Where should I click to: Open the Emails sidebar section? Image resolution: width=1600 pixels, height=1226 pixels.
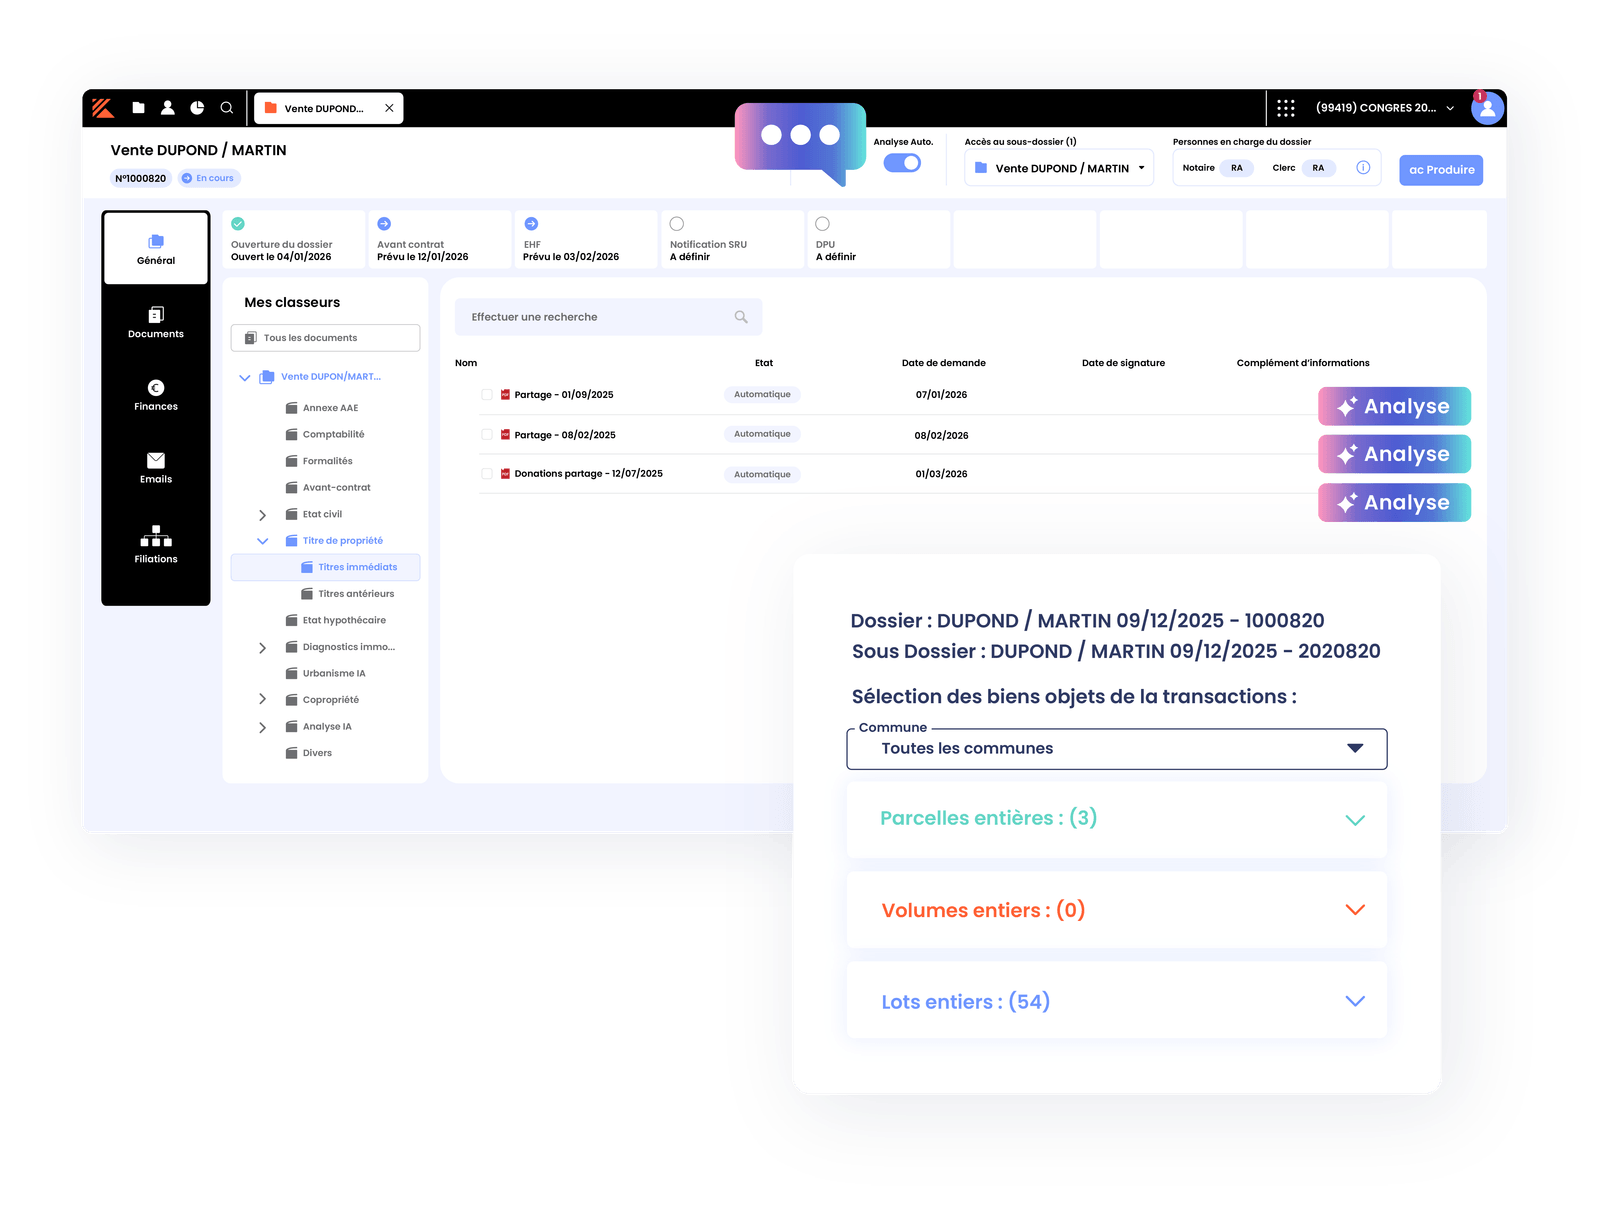[156, 468]
